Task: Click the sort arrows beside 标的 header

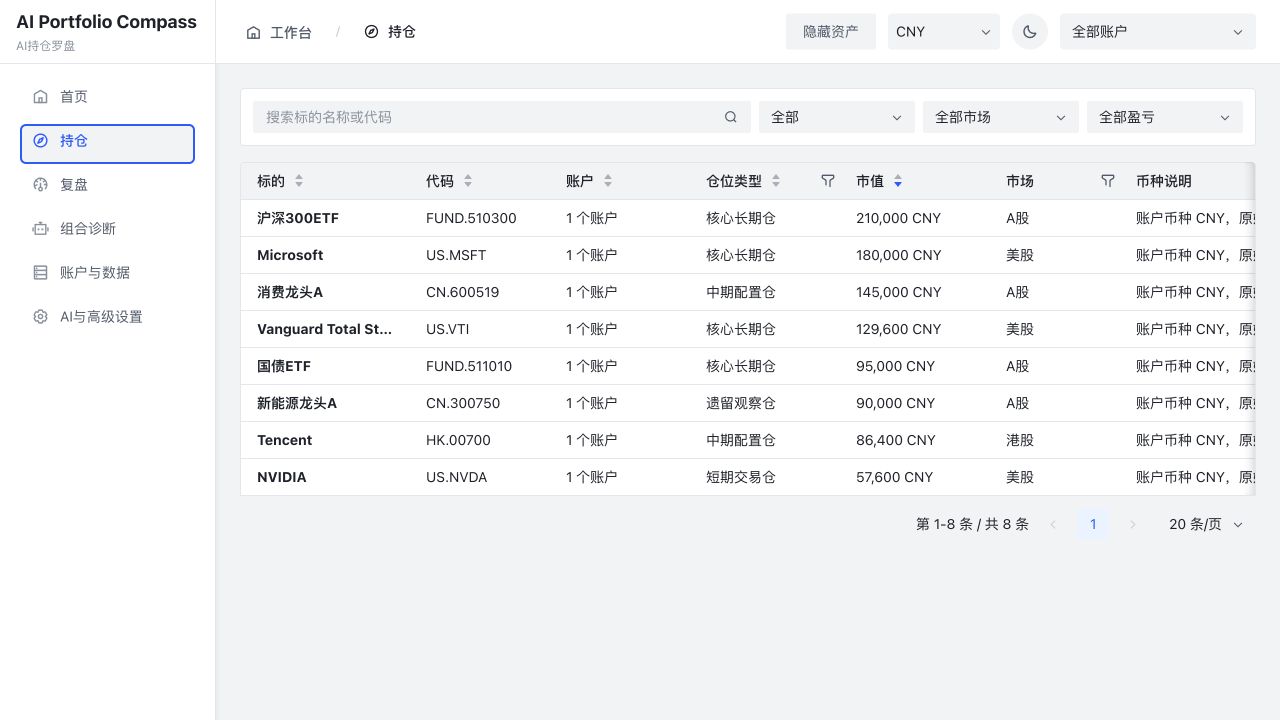Action: pyautogui.click(x=299, y=181)
